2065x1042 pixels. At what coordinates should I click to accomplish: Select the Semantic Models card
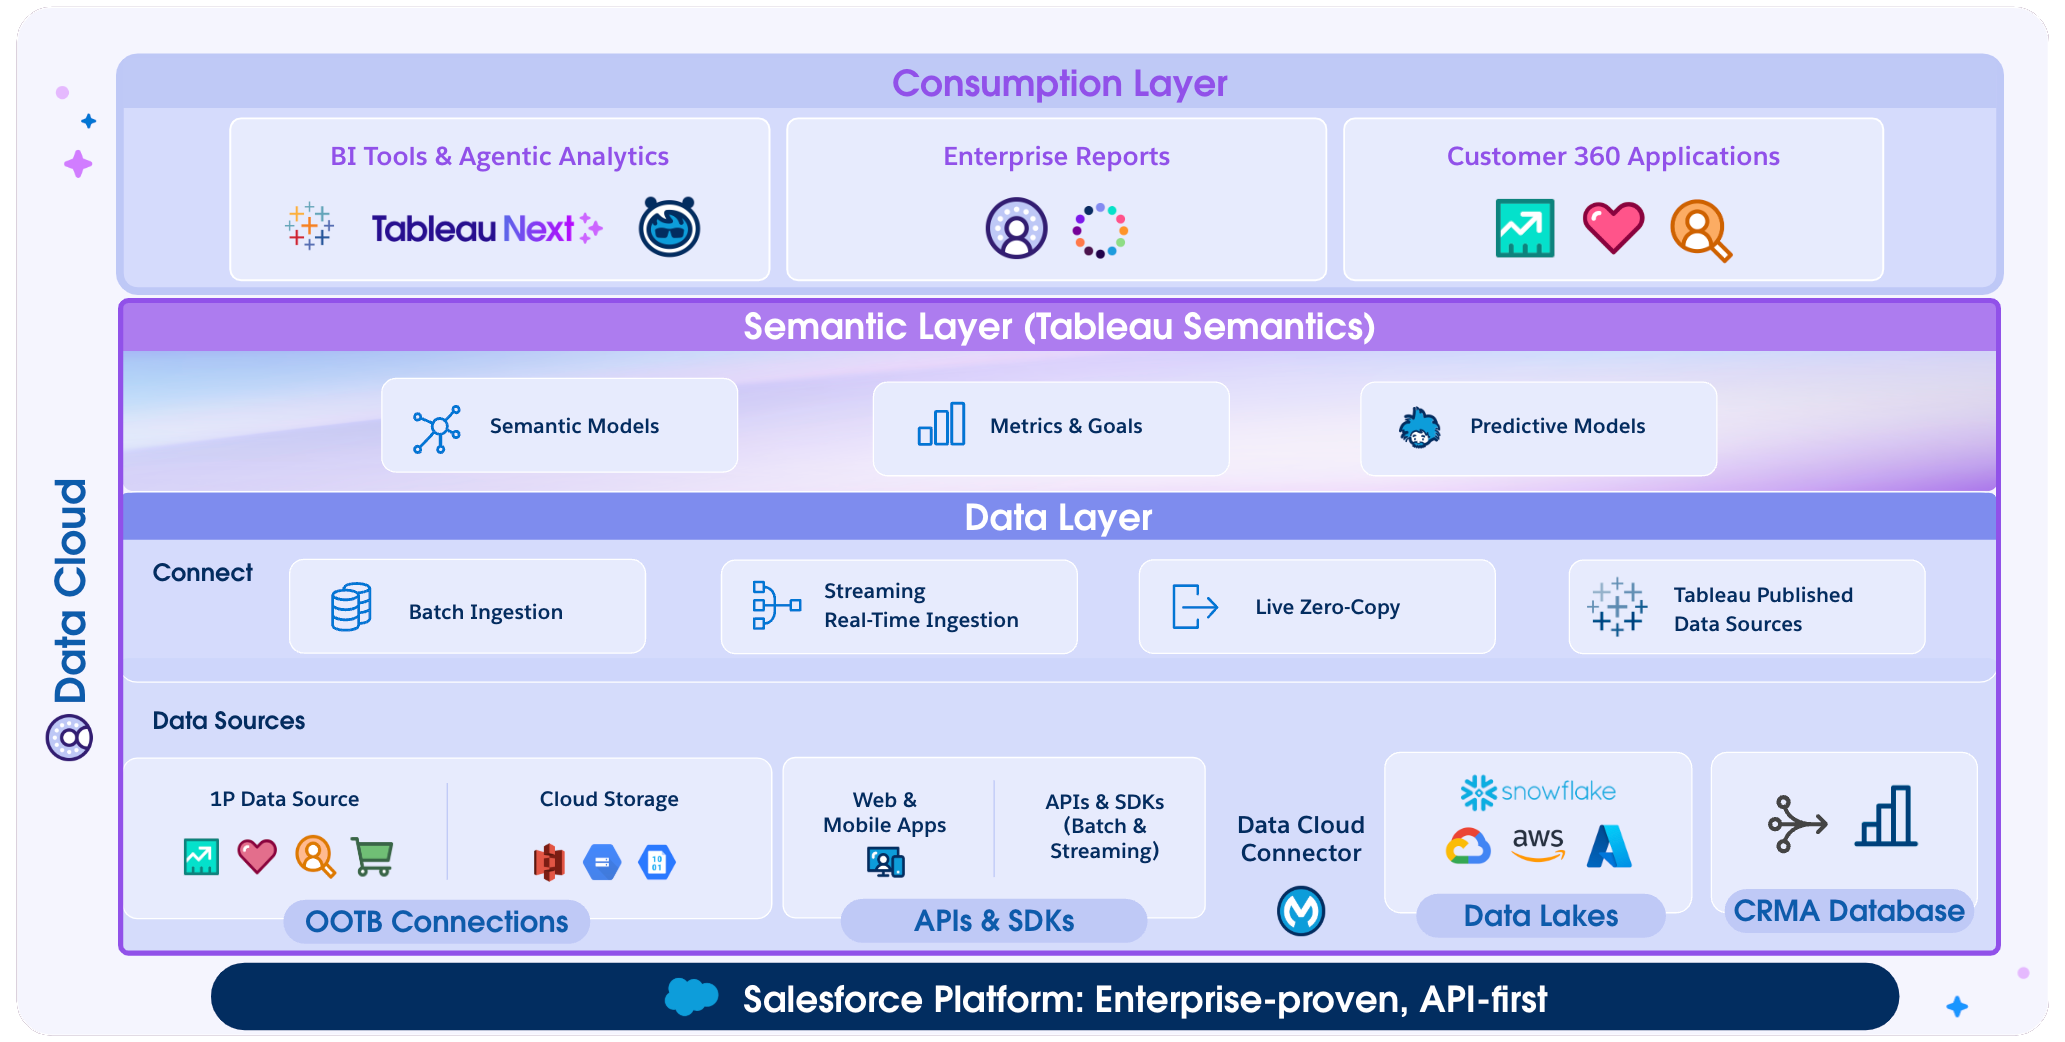[x=559, y=426]
